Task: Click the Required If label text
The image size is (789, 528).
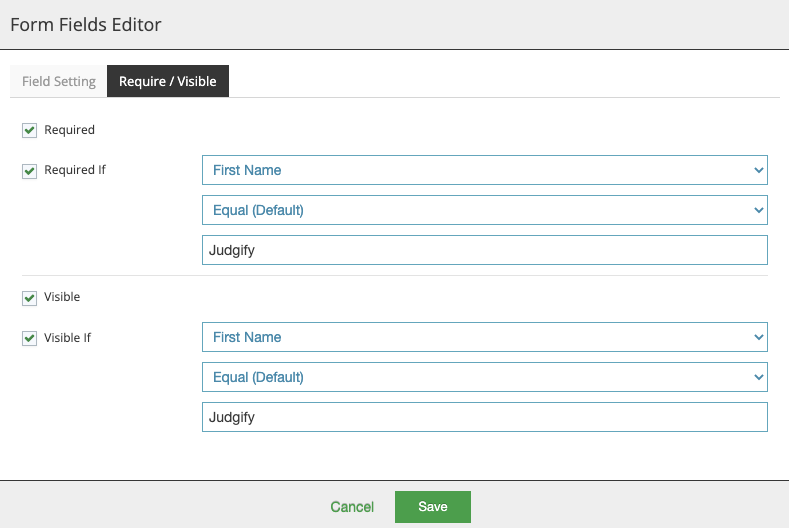Action: pos(75,170)
